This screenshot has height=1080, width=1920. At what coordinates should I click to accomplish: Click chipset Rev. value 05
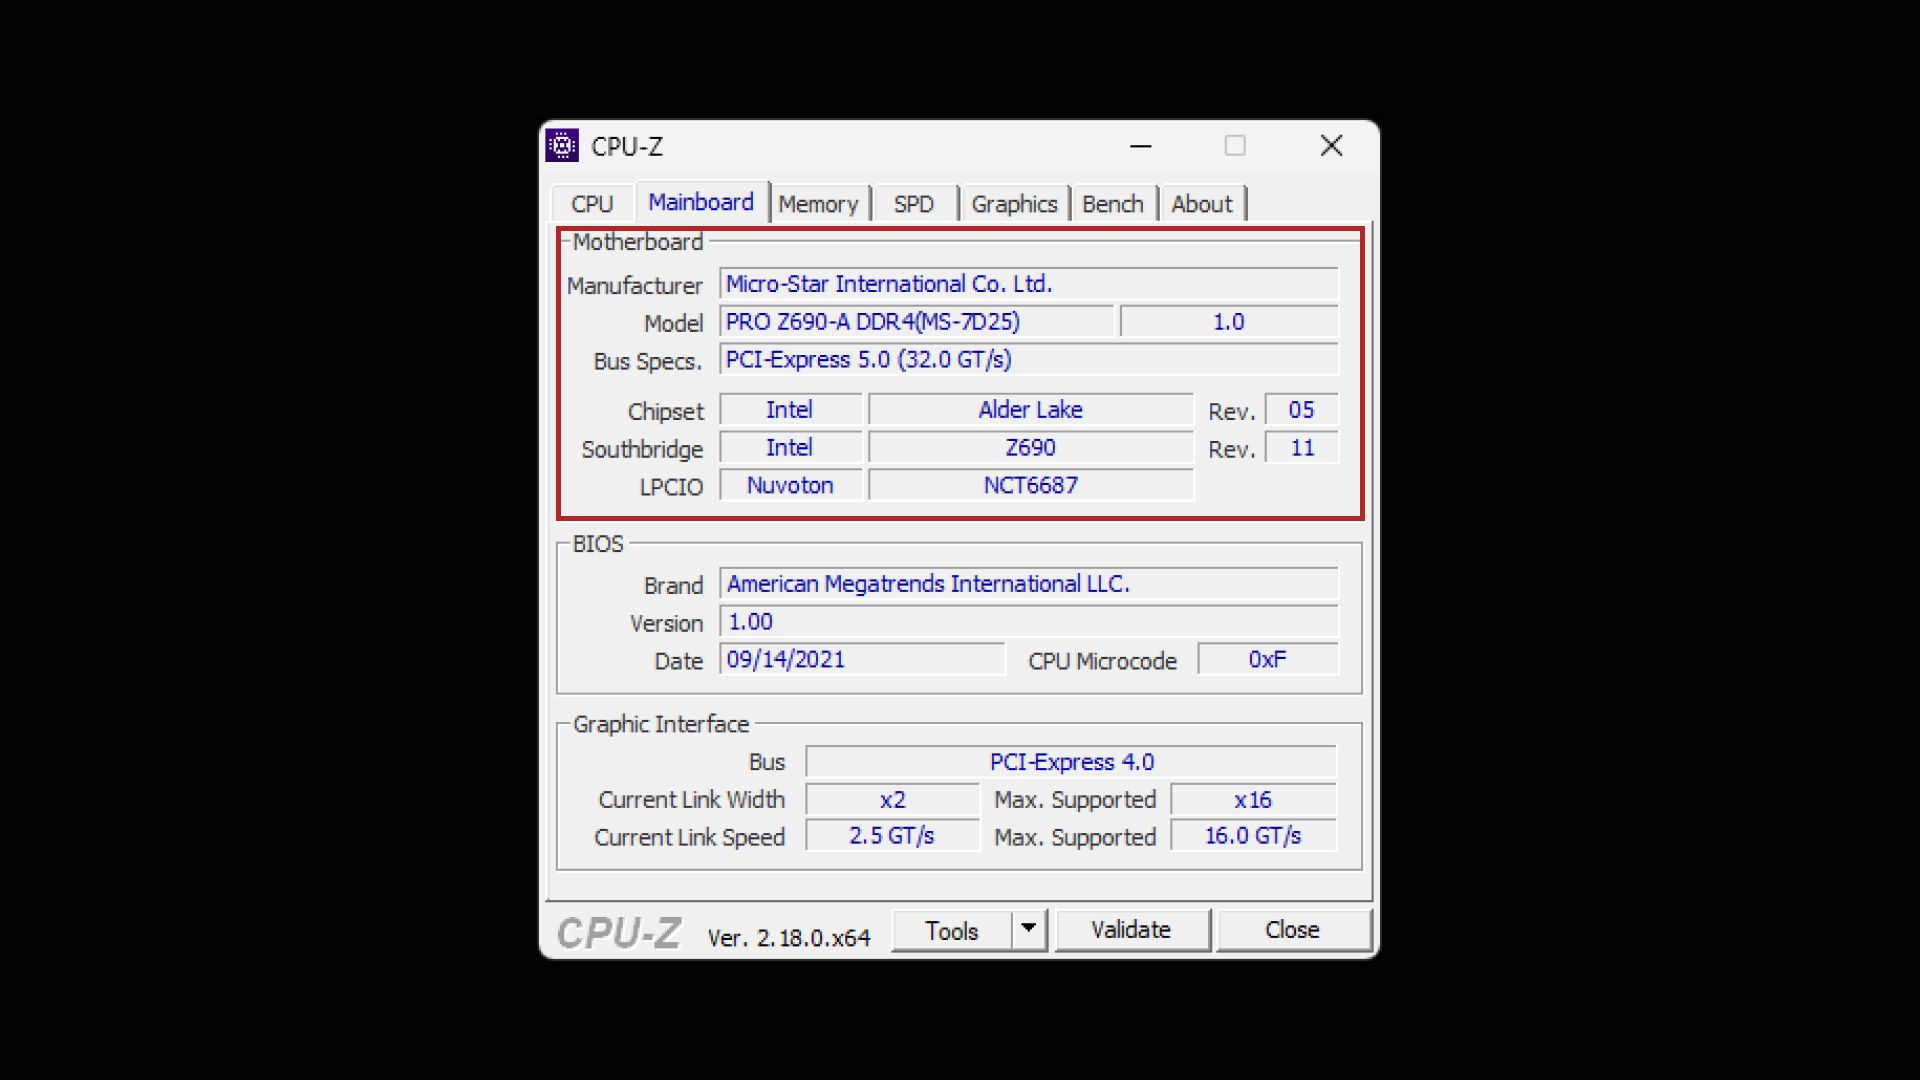pos(1301,410)
